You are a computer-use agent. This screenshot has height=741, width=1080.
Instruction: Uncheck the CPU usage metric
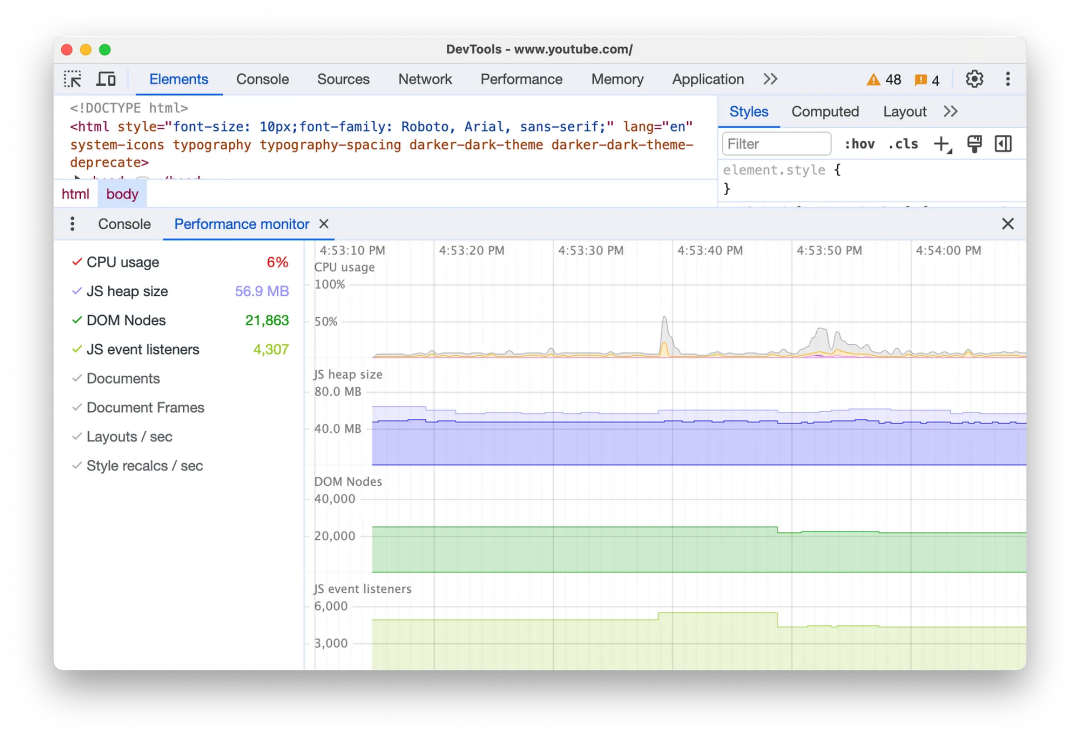click(77, 262)
